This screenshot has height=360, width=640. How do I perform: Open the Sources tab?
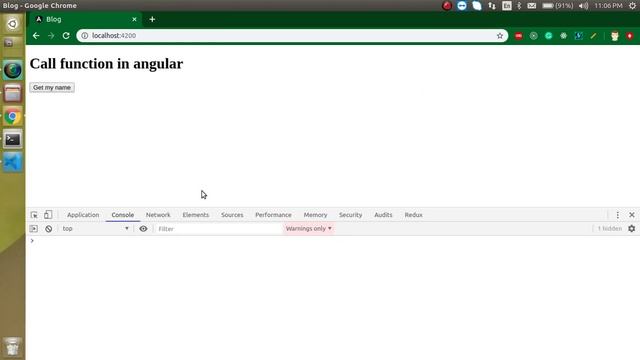232,215
